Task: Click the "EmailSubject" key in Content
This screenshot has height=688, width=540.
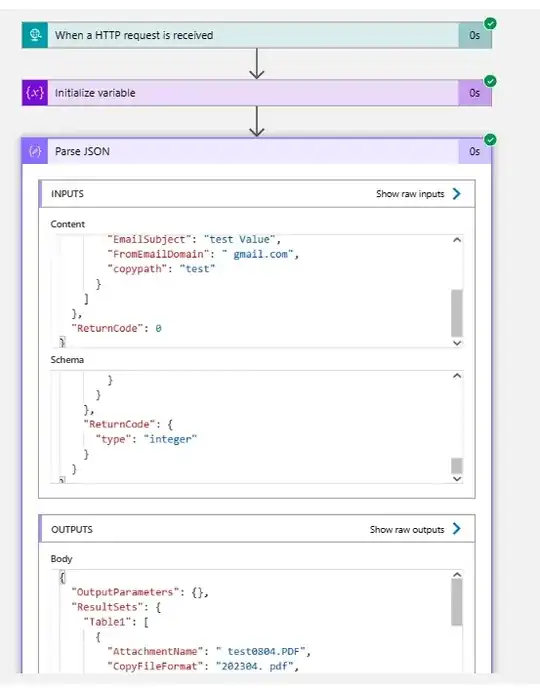Action: point(150,240)
